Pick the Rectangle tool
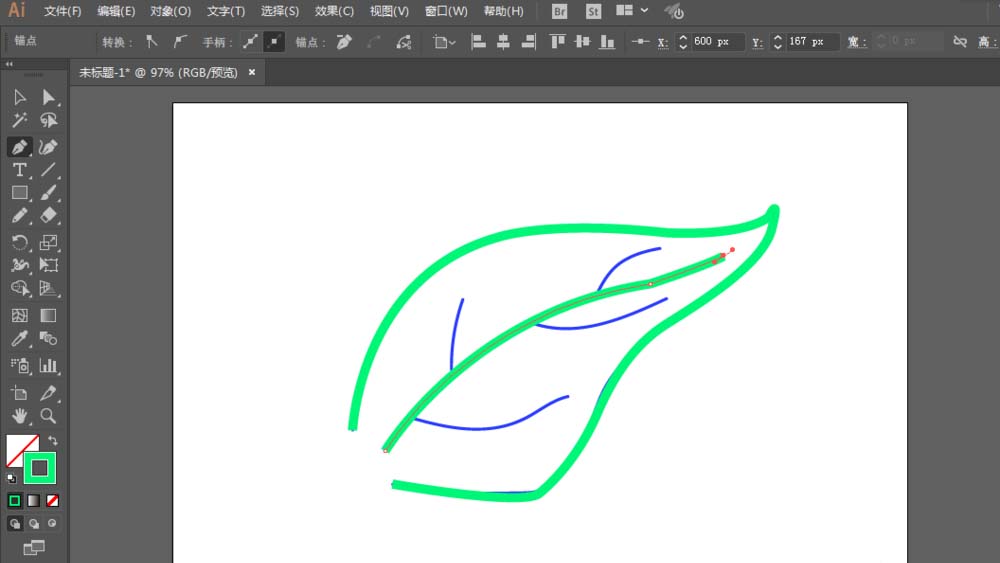The image size is (1000, 563). point(19,193)
